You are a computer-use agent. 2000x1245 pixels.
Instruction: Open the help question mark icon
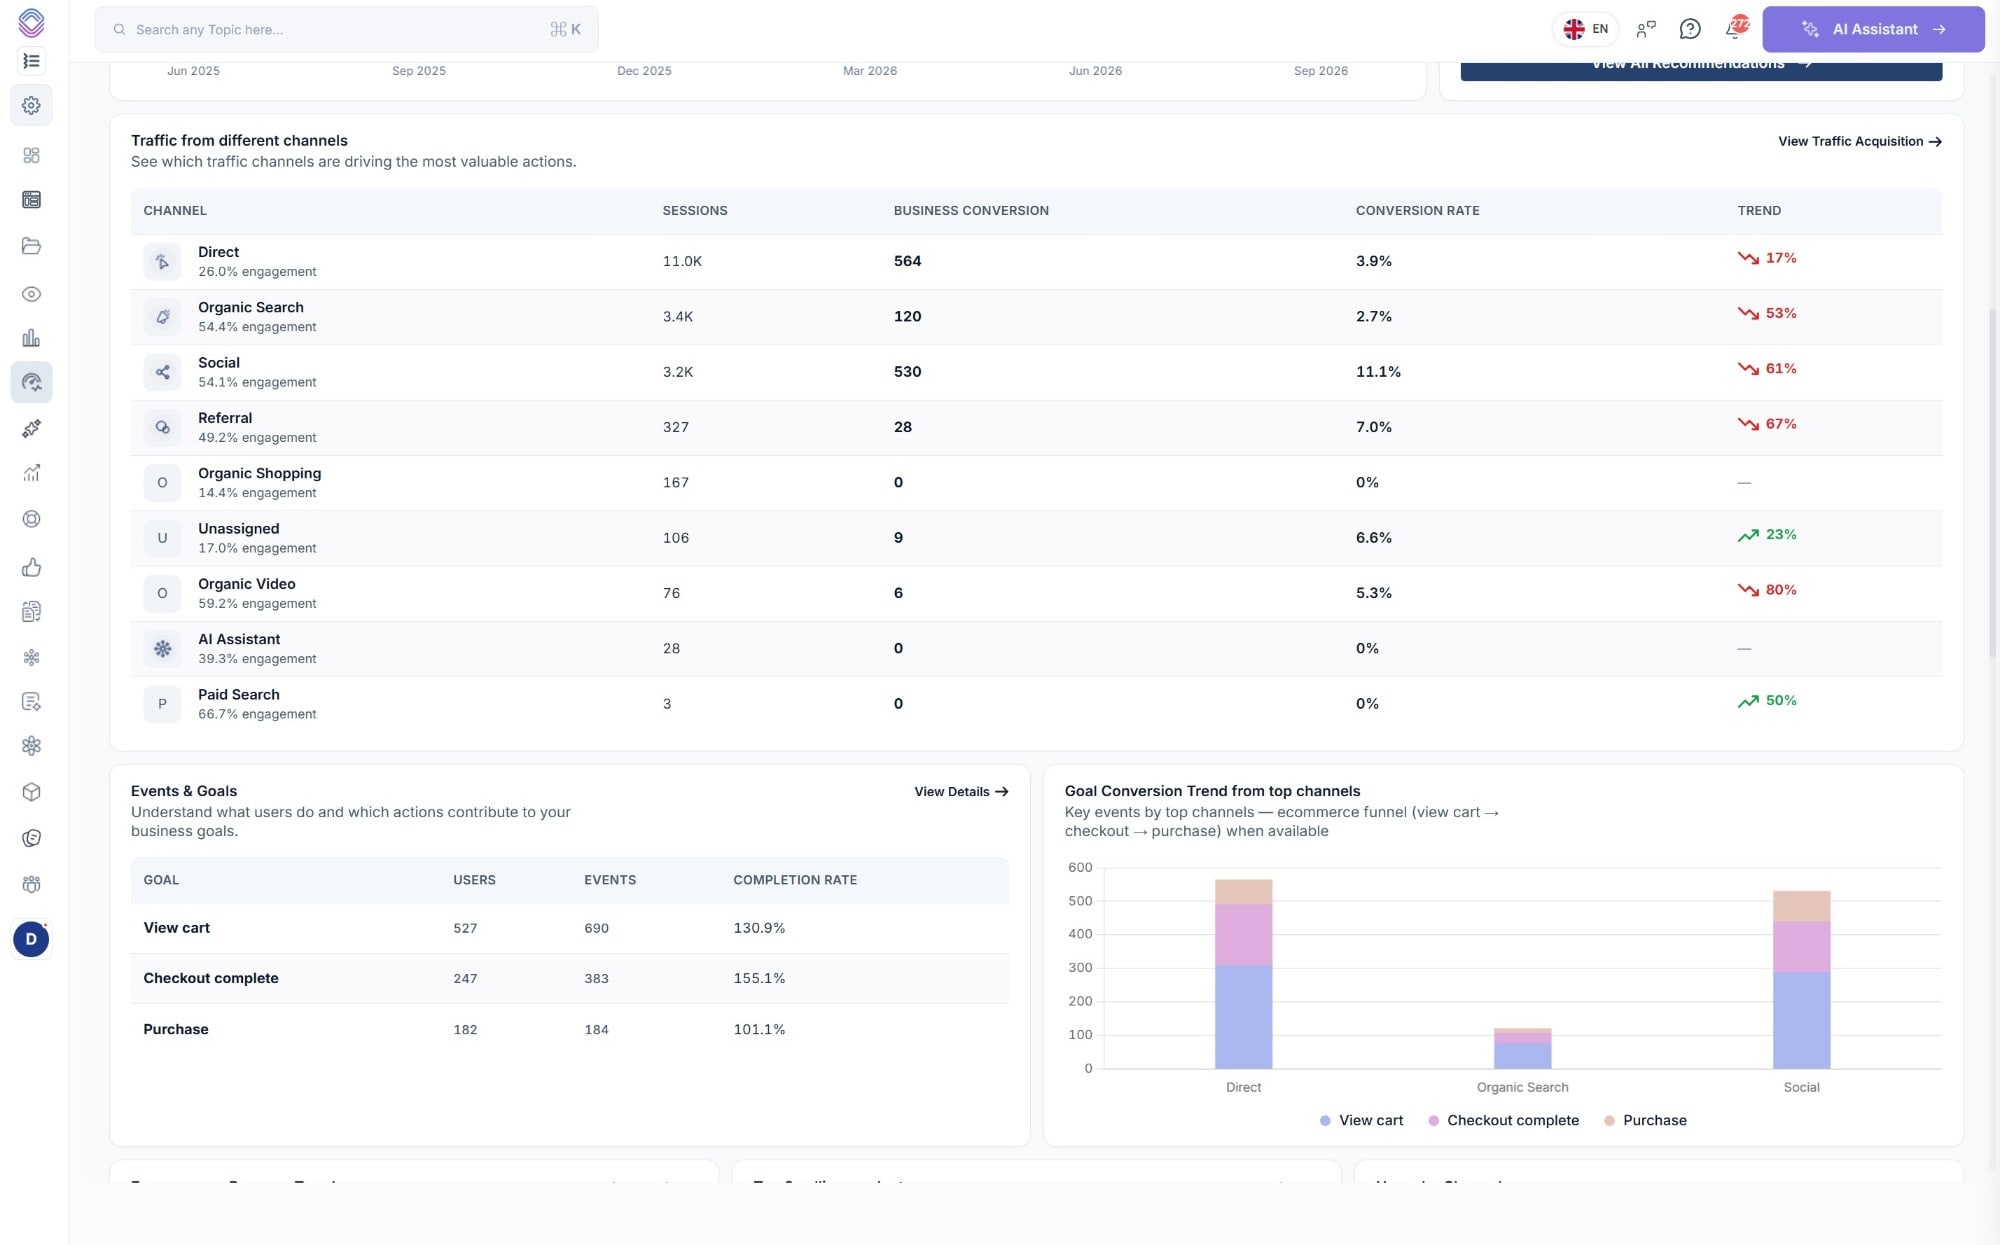pyautogui.click(x=1690, y=29)
